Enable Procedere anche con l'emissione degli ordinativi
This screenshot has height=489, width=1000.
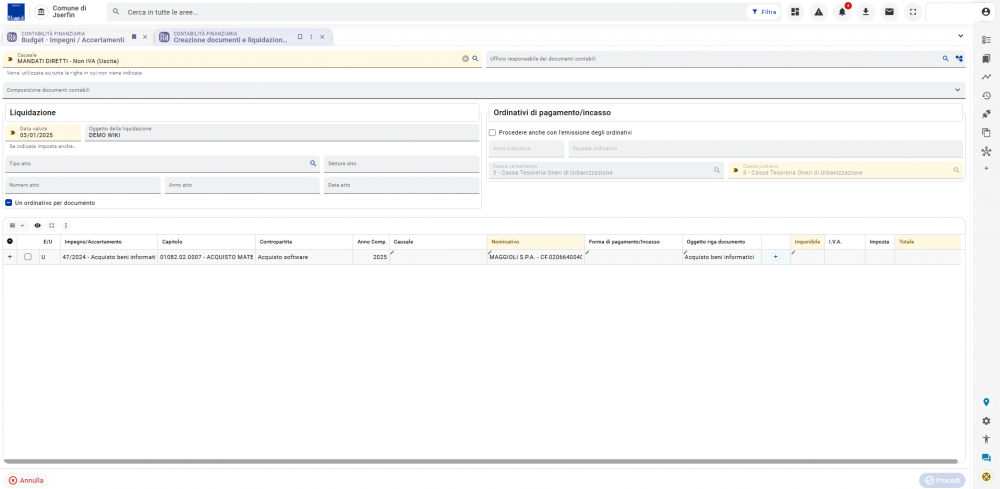click(492, 133)
